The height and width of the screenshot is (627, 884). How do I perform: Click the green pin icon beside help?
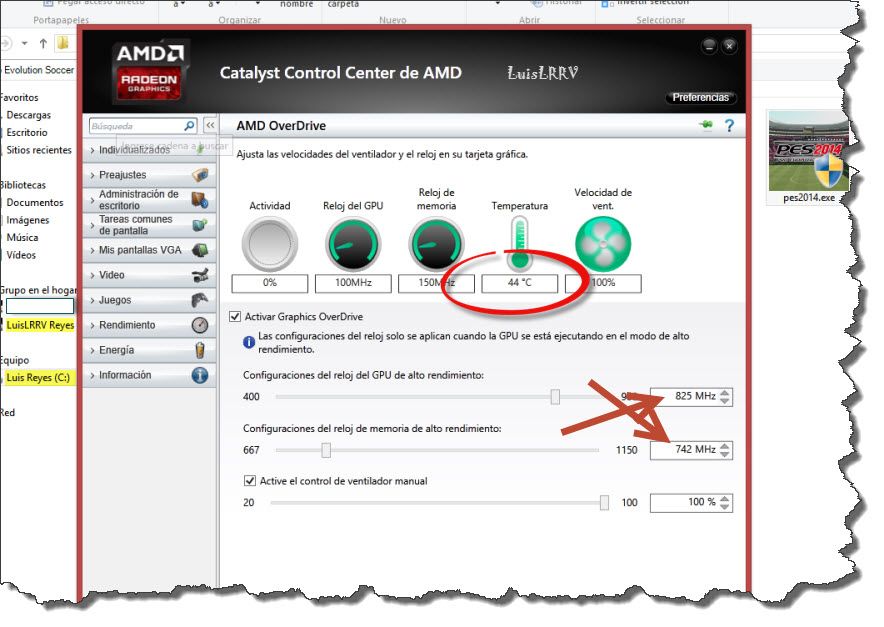point(706,125)
